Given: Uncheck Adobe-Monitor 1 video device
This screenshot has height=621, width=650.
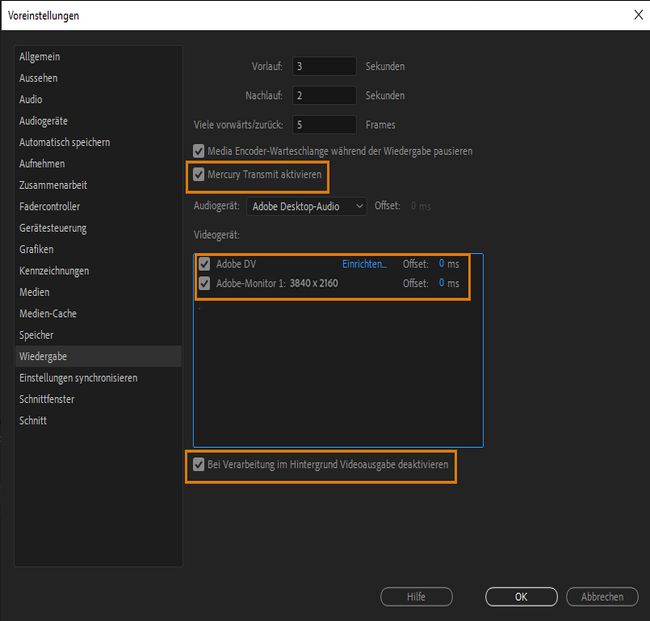Looking at the screenshot, I should 204,284.
